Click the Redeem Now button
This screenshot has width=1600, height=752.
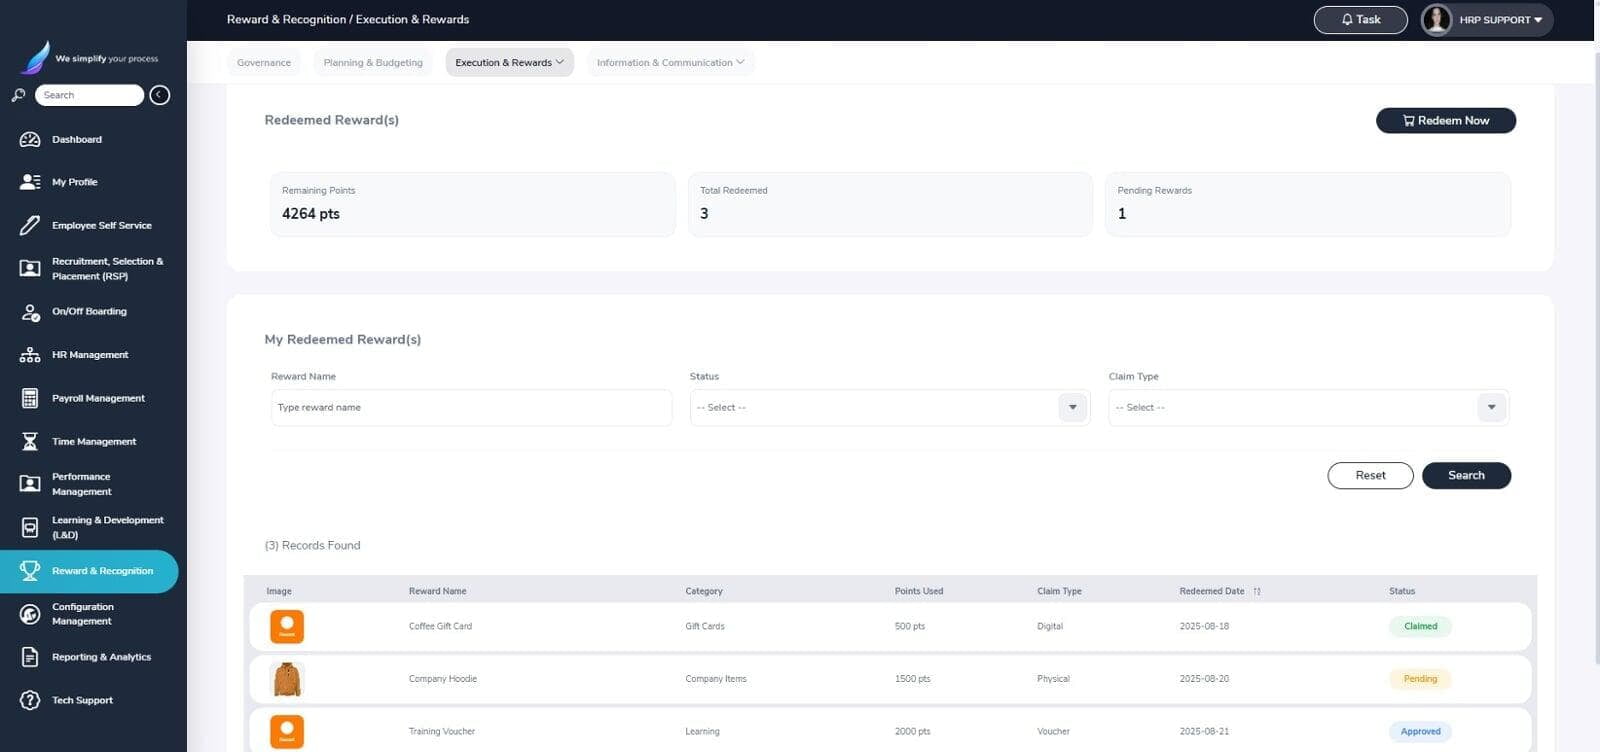(1446, 121)
